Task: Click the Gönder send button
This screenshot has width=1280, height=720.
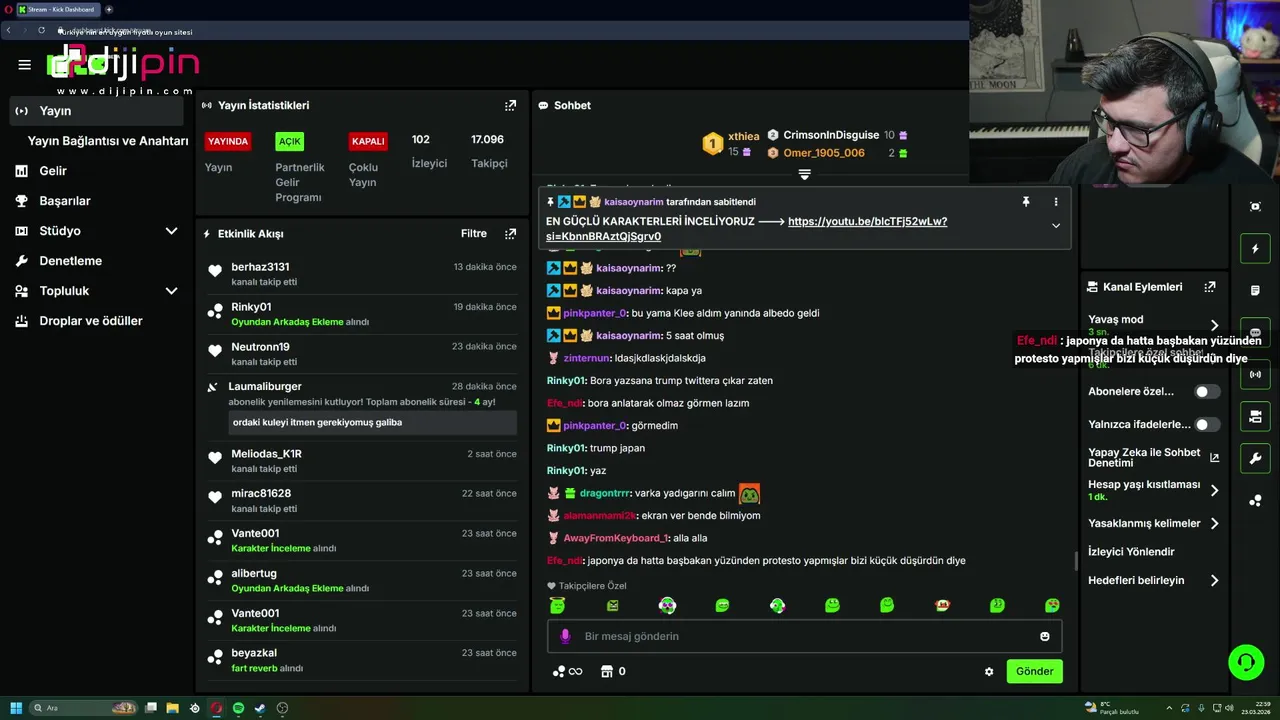Action: pos(1034,671)
